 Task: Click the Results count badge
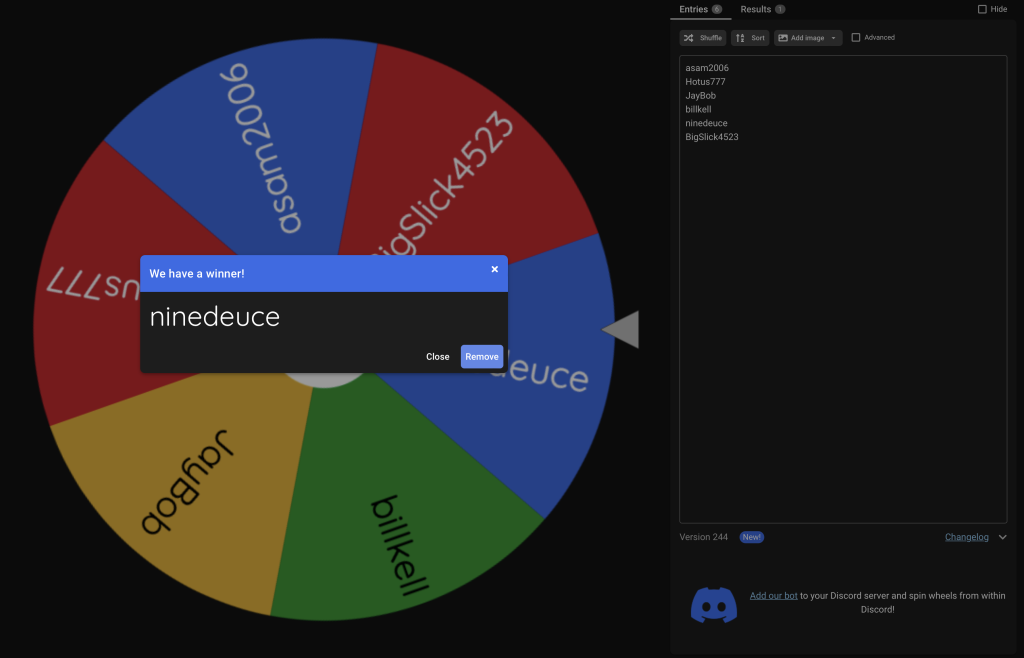click(780, 9)
